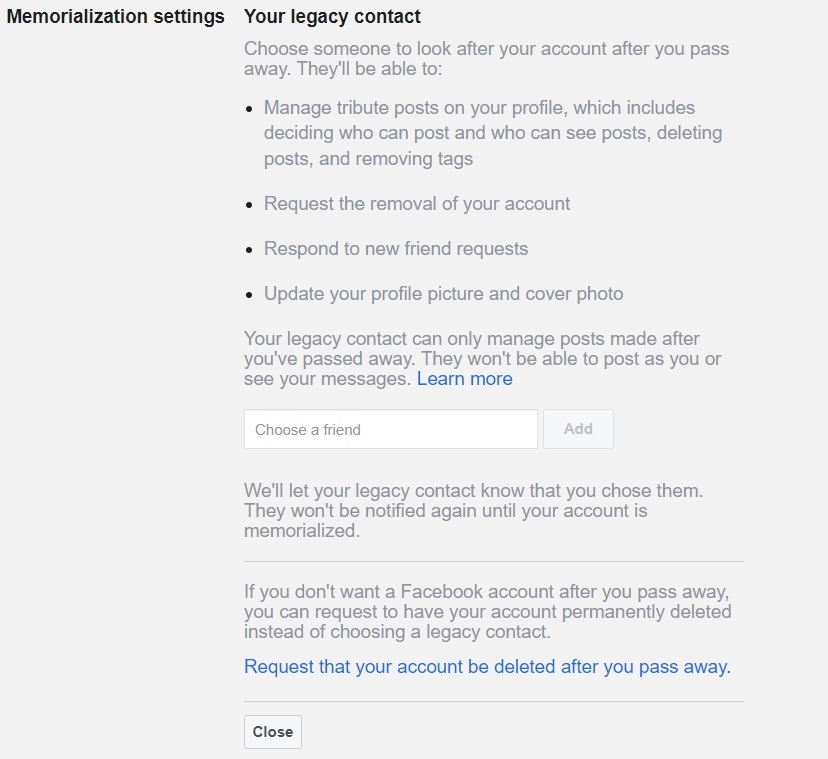The width and height of the screenshot is (828, 759).
Task: Close the memorialization settings panel
Action: tap(272, 732)
